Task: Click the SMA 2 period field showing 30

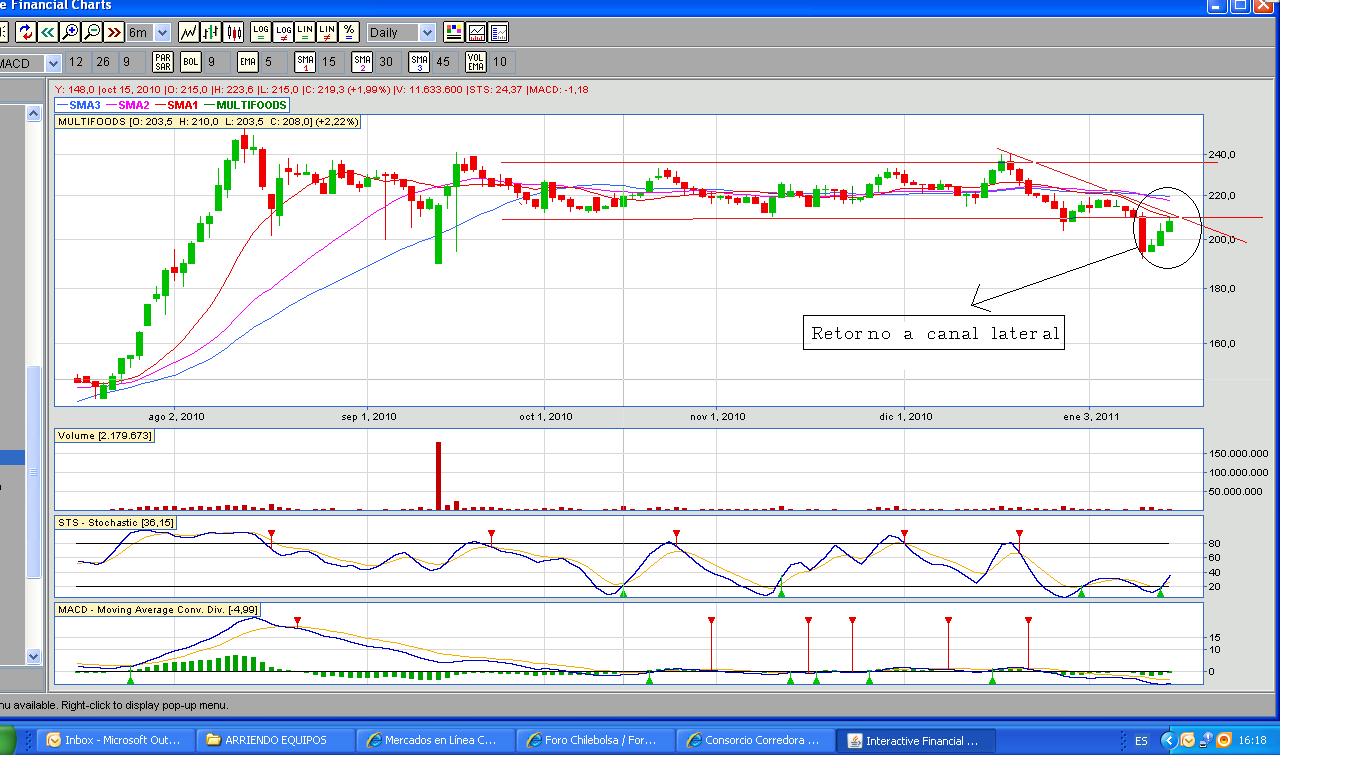Action: coord(388,62)
